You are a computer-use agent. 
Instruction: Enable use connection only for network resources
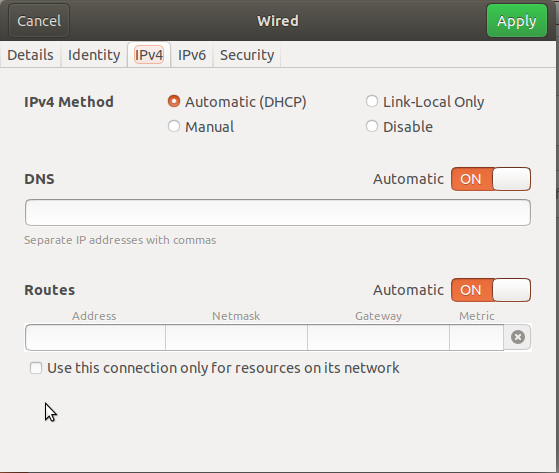(36, 368)
